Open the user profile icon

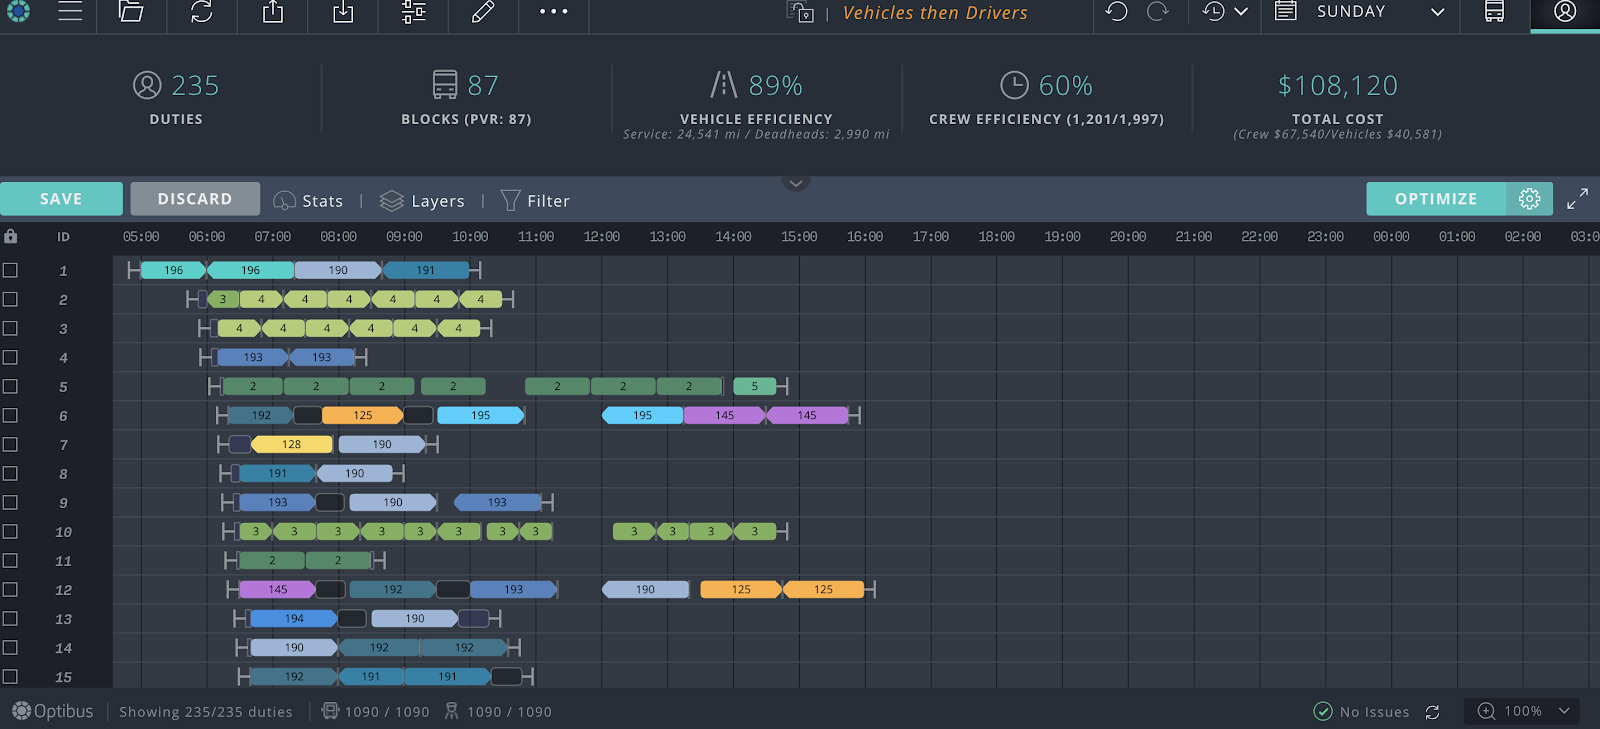[x=1565, y=12]
